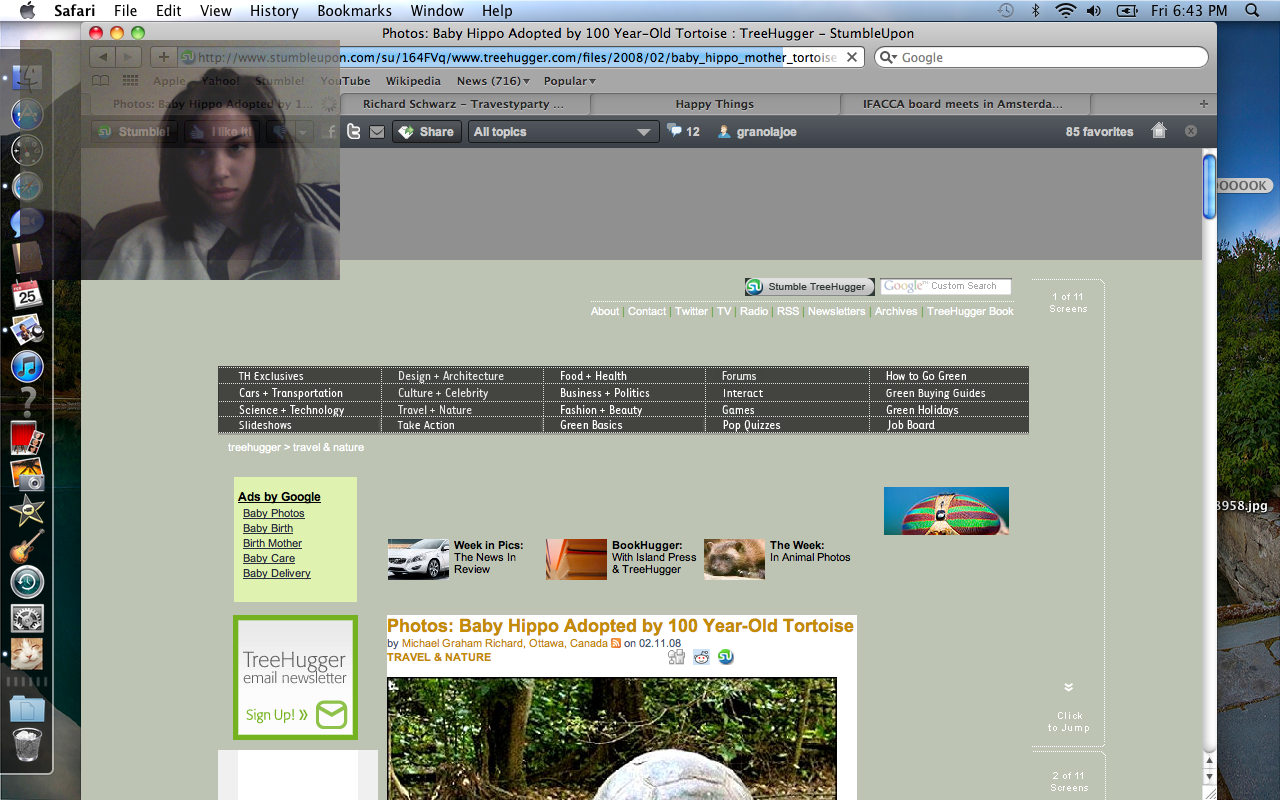Click the RSS feed icon beside author name
1280x800 pixels.
616,644
